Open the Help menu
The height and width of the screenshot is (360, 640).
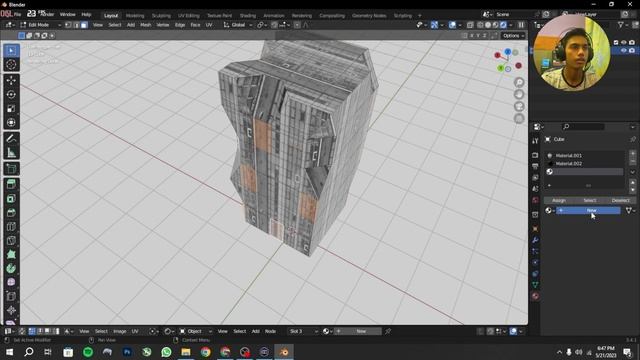coord(86,14)
